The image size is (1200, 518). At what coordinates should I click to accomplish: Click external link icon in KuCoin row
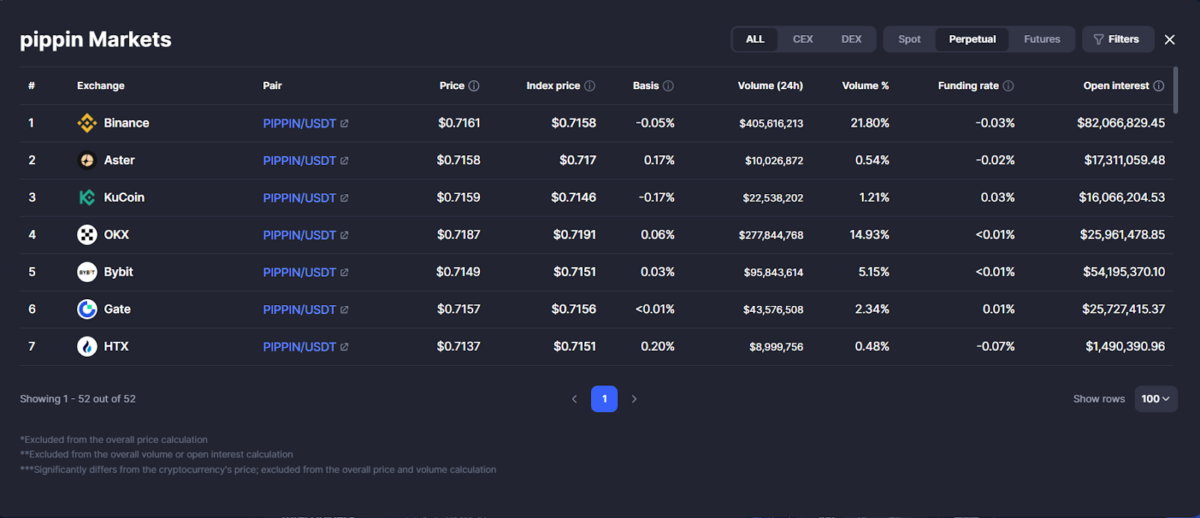(345, 198)
